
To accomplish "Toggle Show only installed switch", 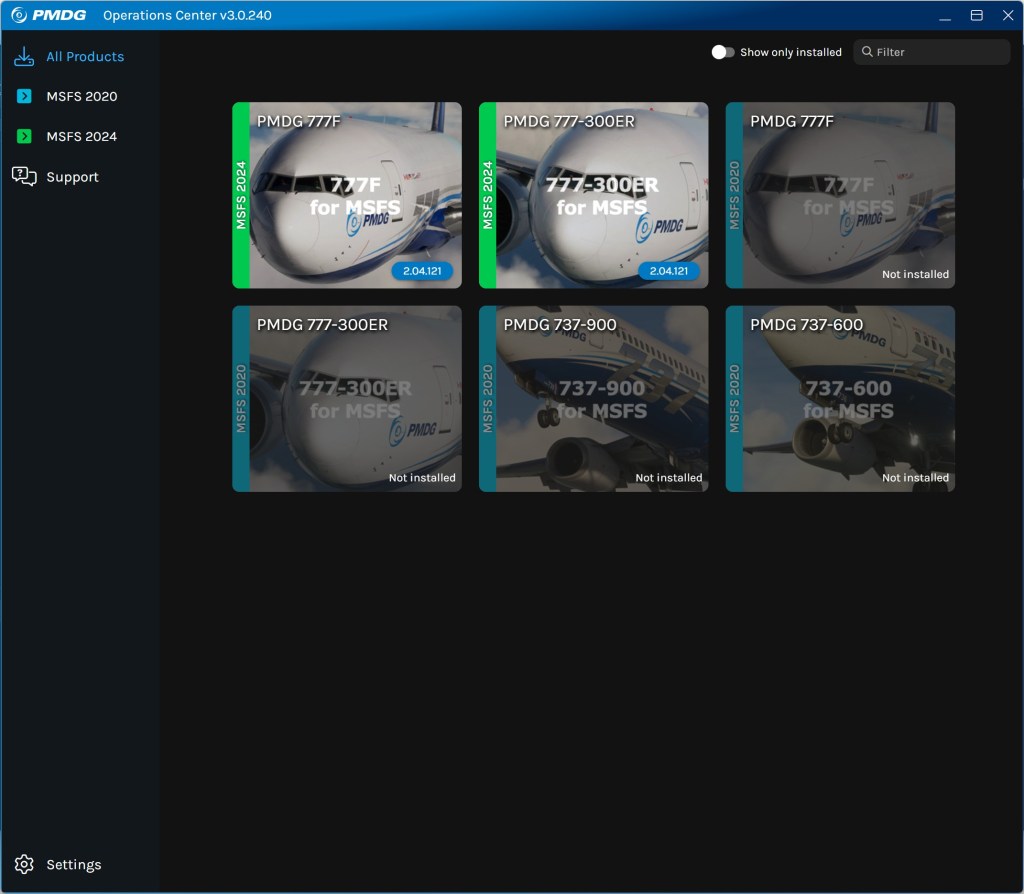I will pos(722,52).
